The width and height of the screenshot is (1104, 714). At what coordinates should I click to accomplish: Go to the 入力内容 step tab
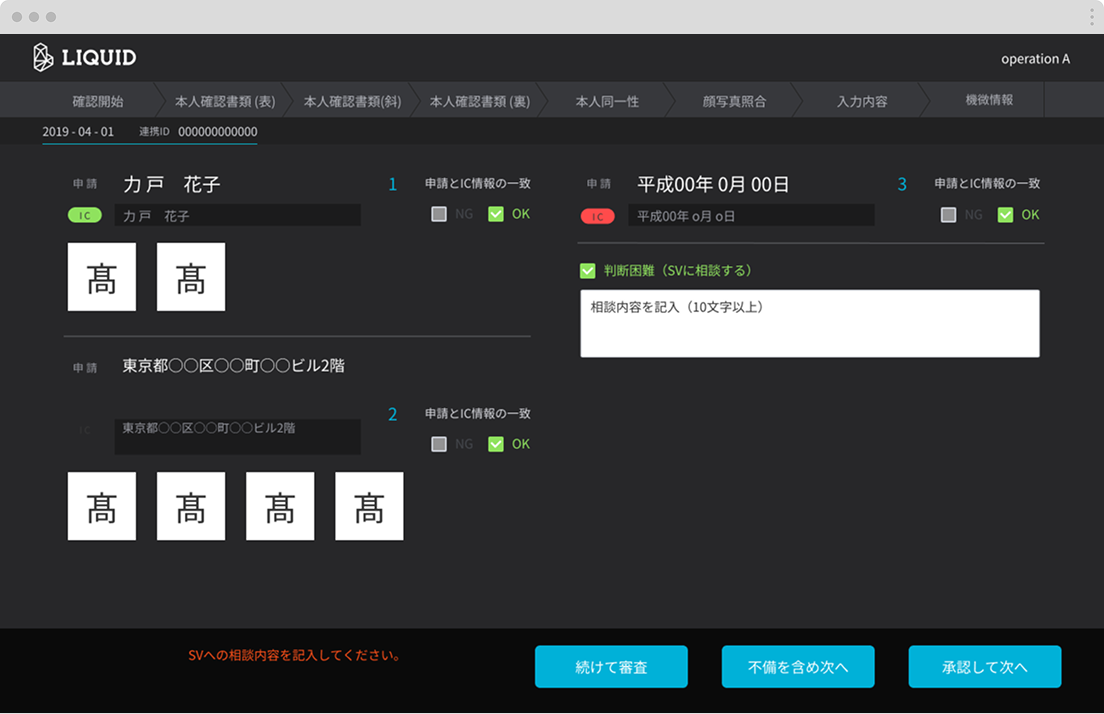coord(860,101)
